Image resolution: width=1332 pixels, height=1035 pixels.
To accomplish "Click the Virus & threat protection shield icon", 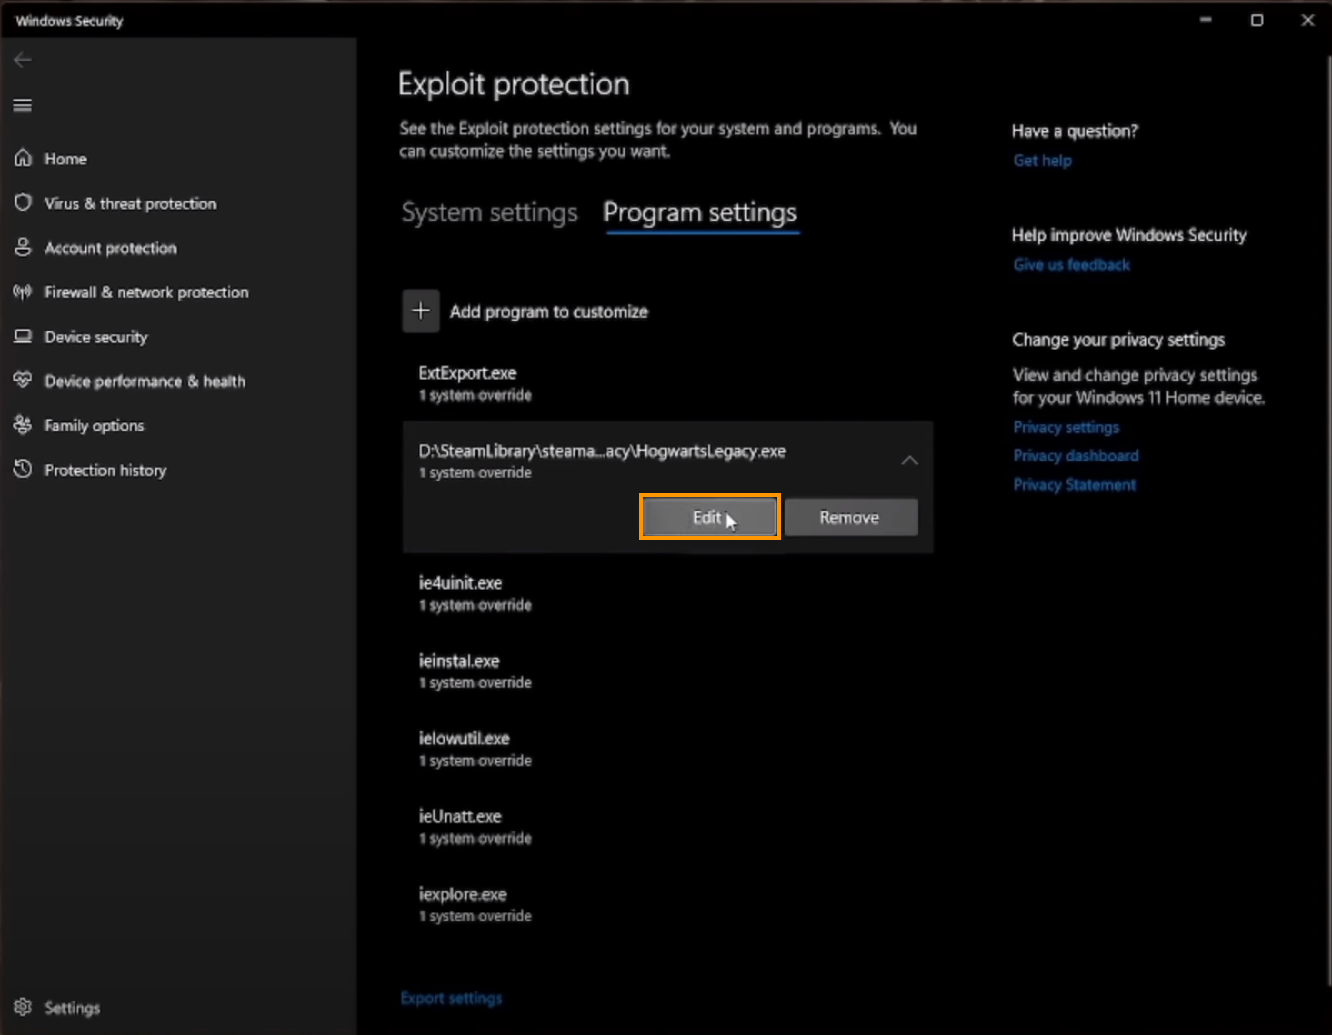I will [23, 203].
